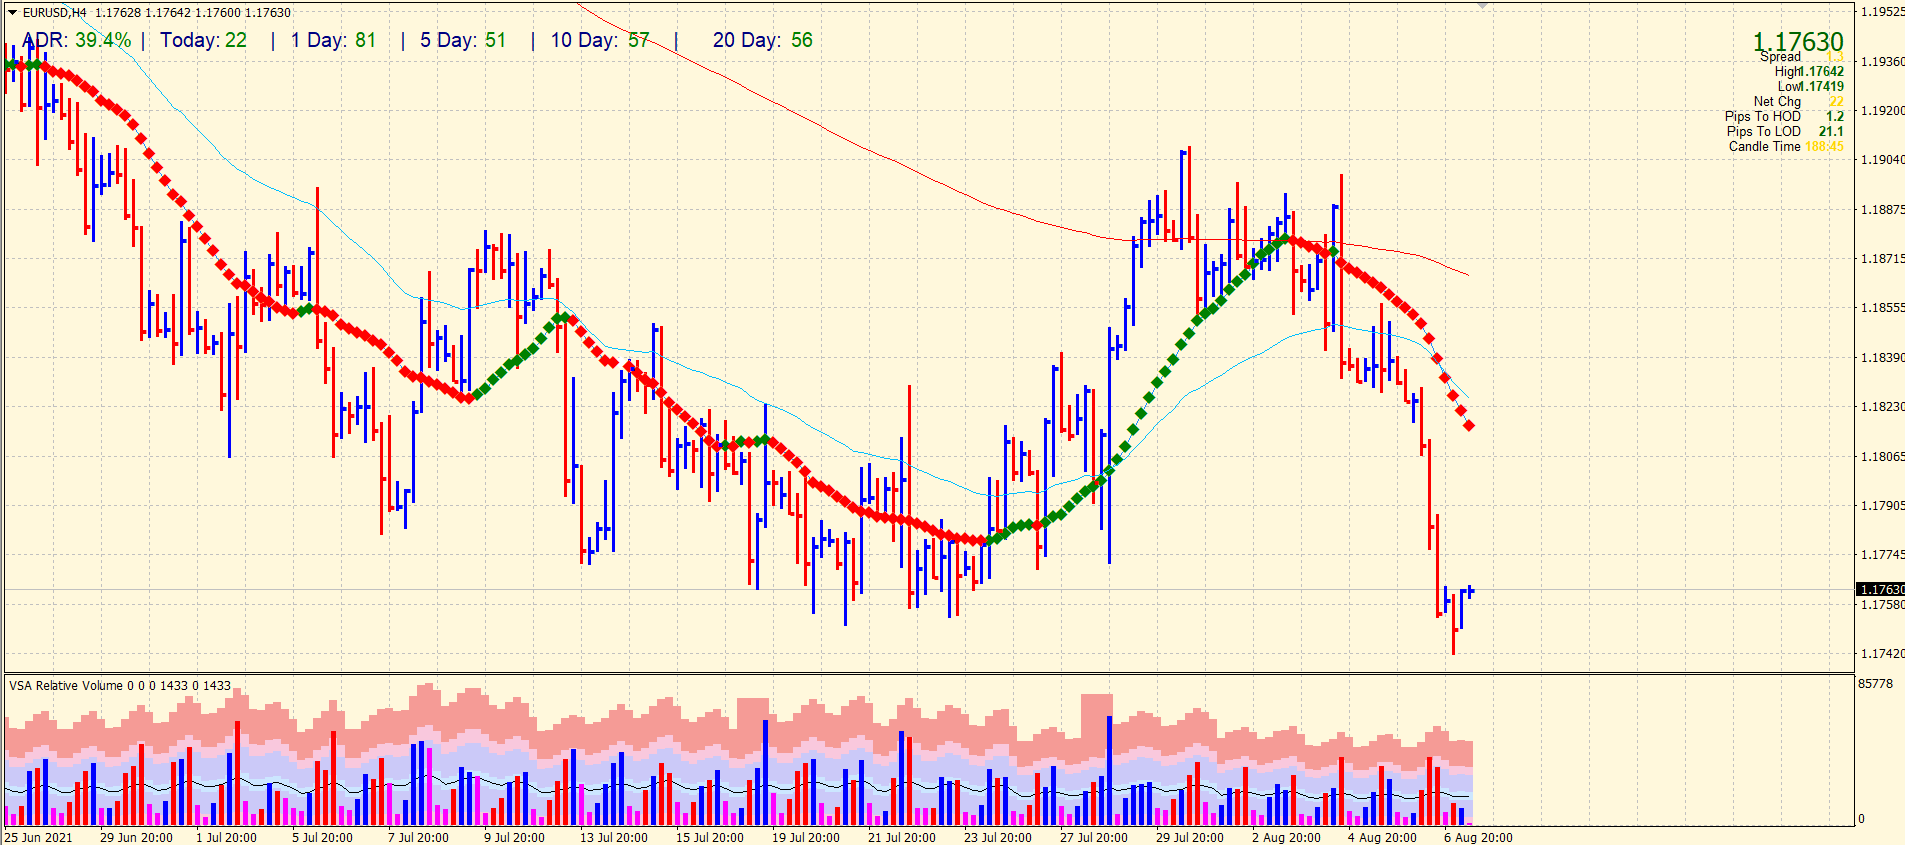
Task: Click the ADR 39.4% readout
Action: click(x=77, y=41)
